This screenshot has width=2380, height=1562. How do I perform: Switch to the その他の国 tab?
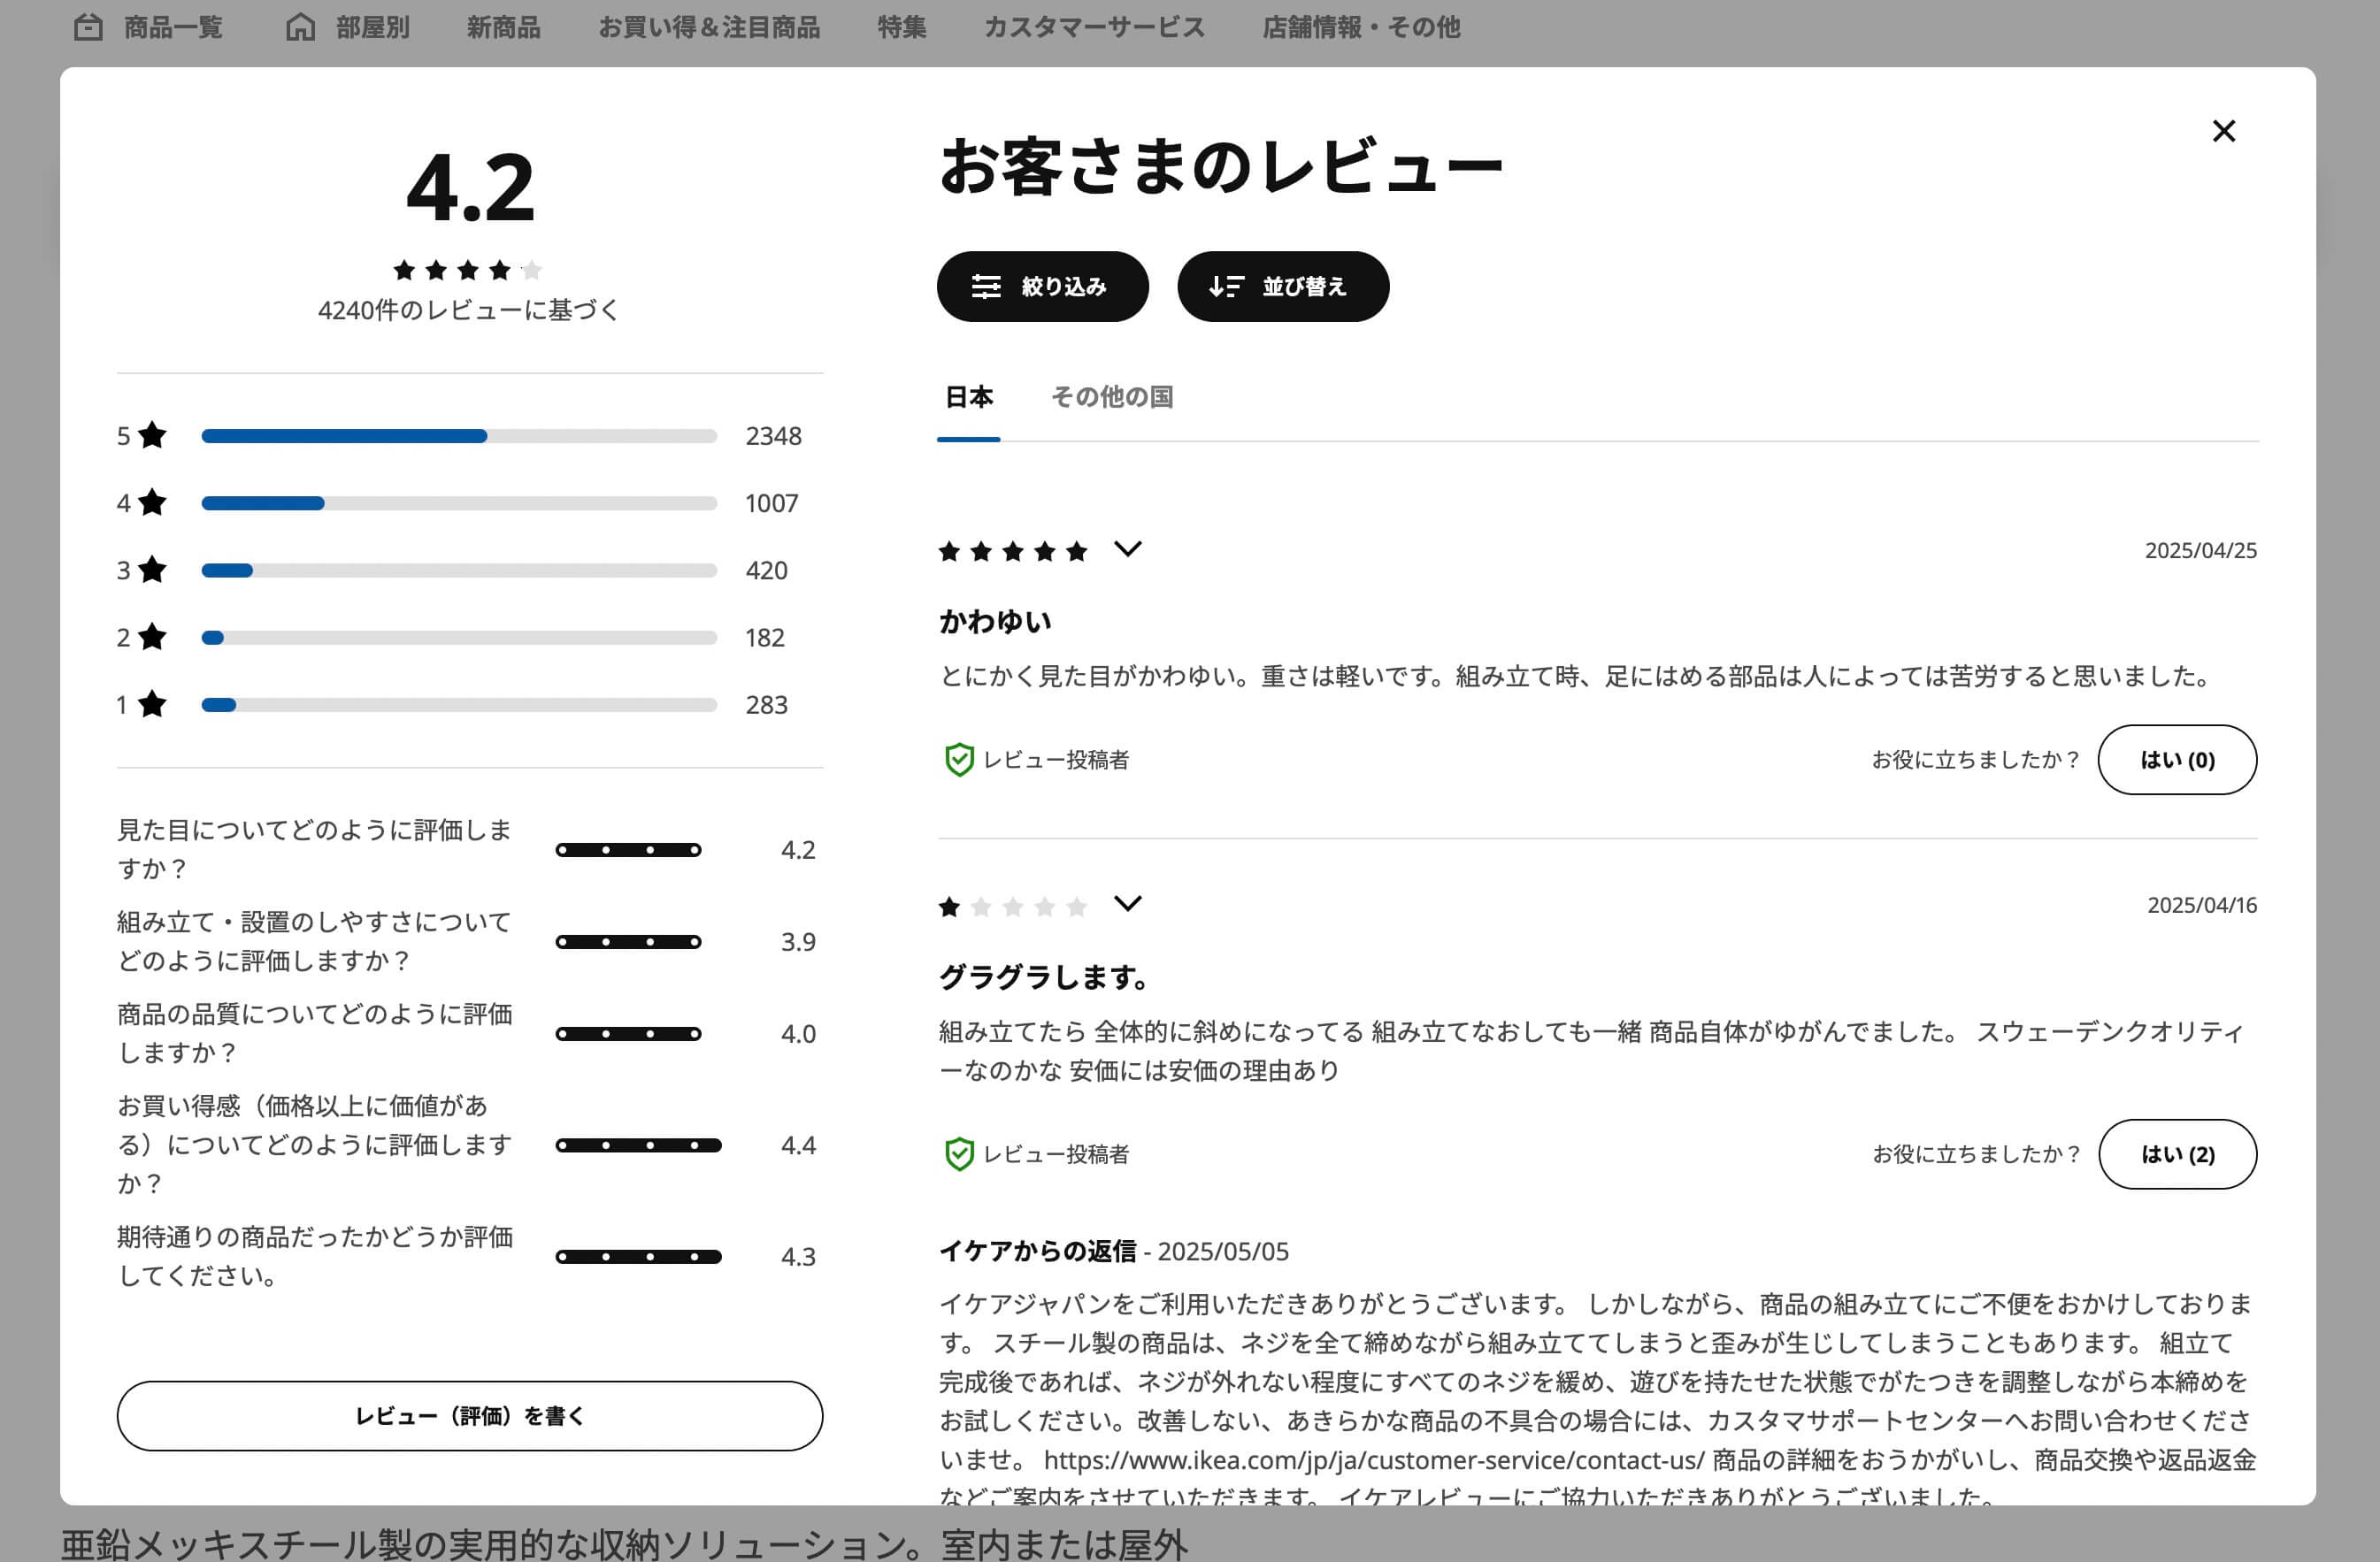coord(1112,397)
